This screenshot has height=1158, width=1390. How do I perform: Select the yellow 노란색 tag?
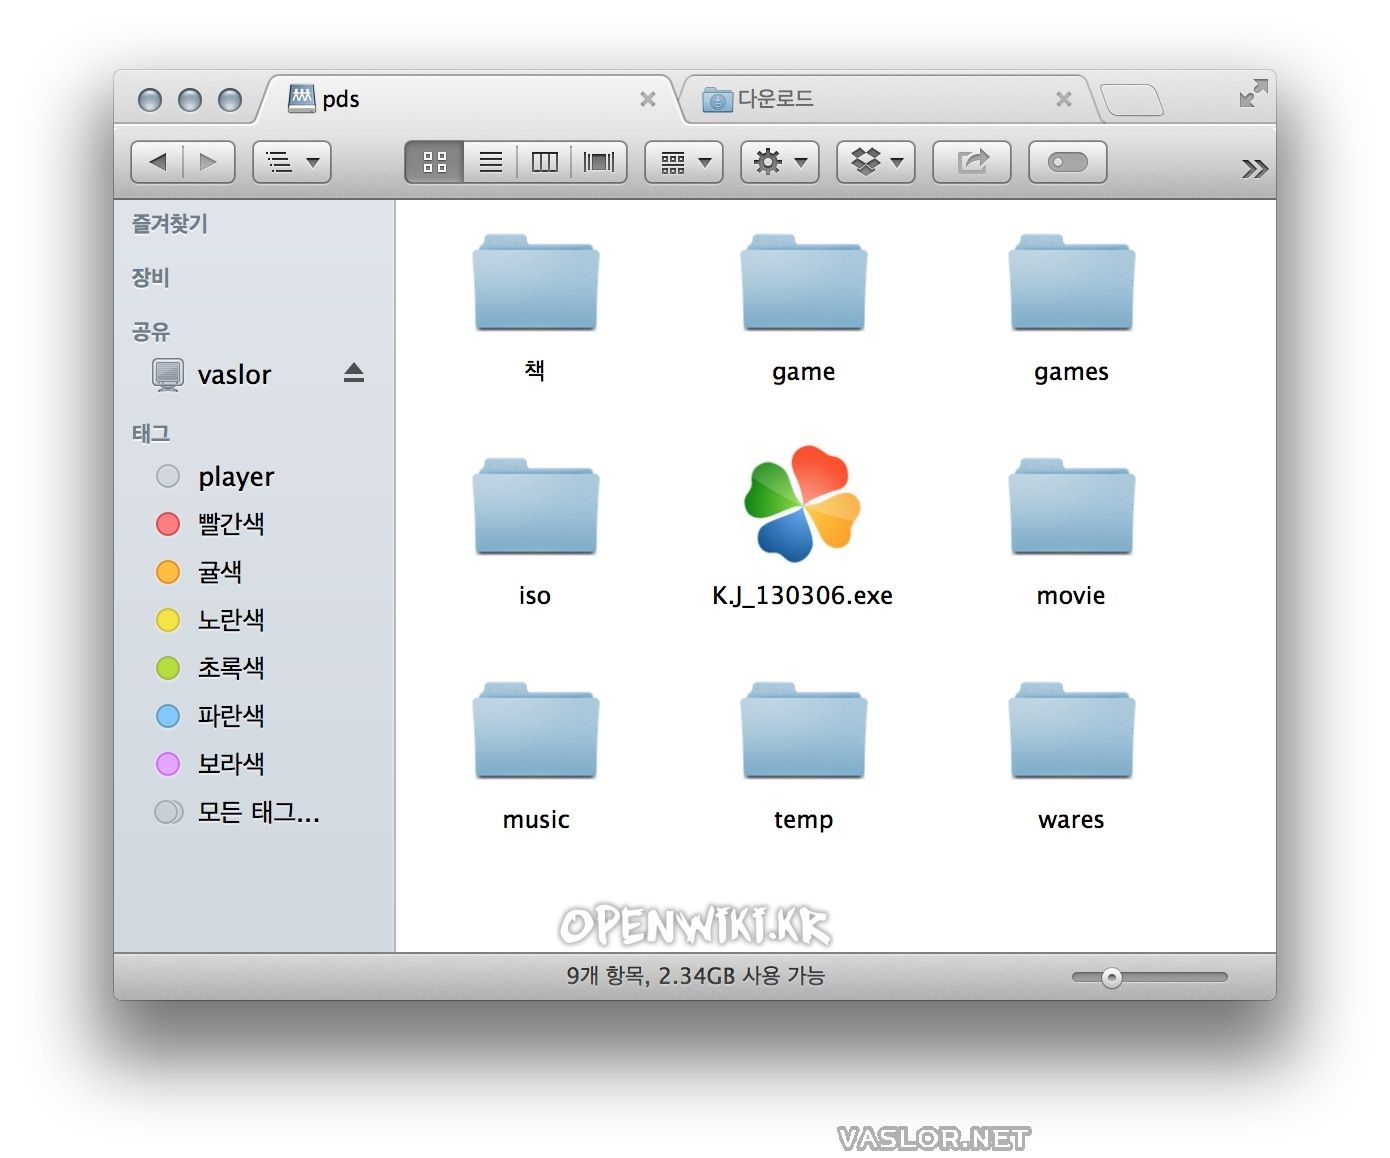point(254,620)
